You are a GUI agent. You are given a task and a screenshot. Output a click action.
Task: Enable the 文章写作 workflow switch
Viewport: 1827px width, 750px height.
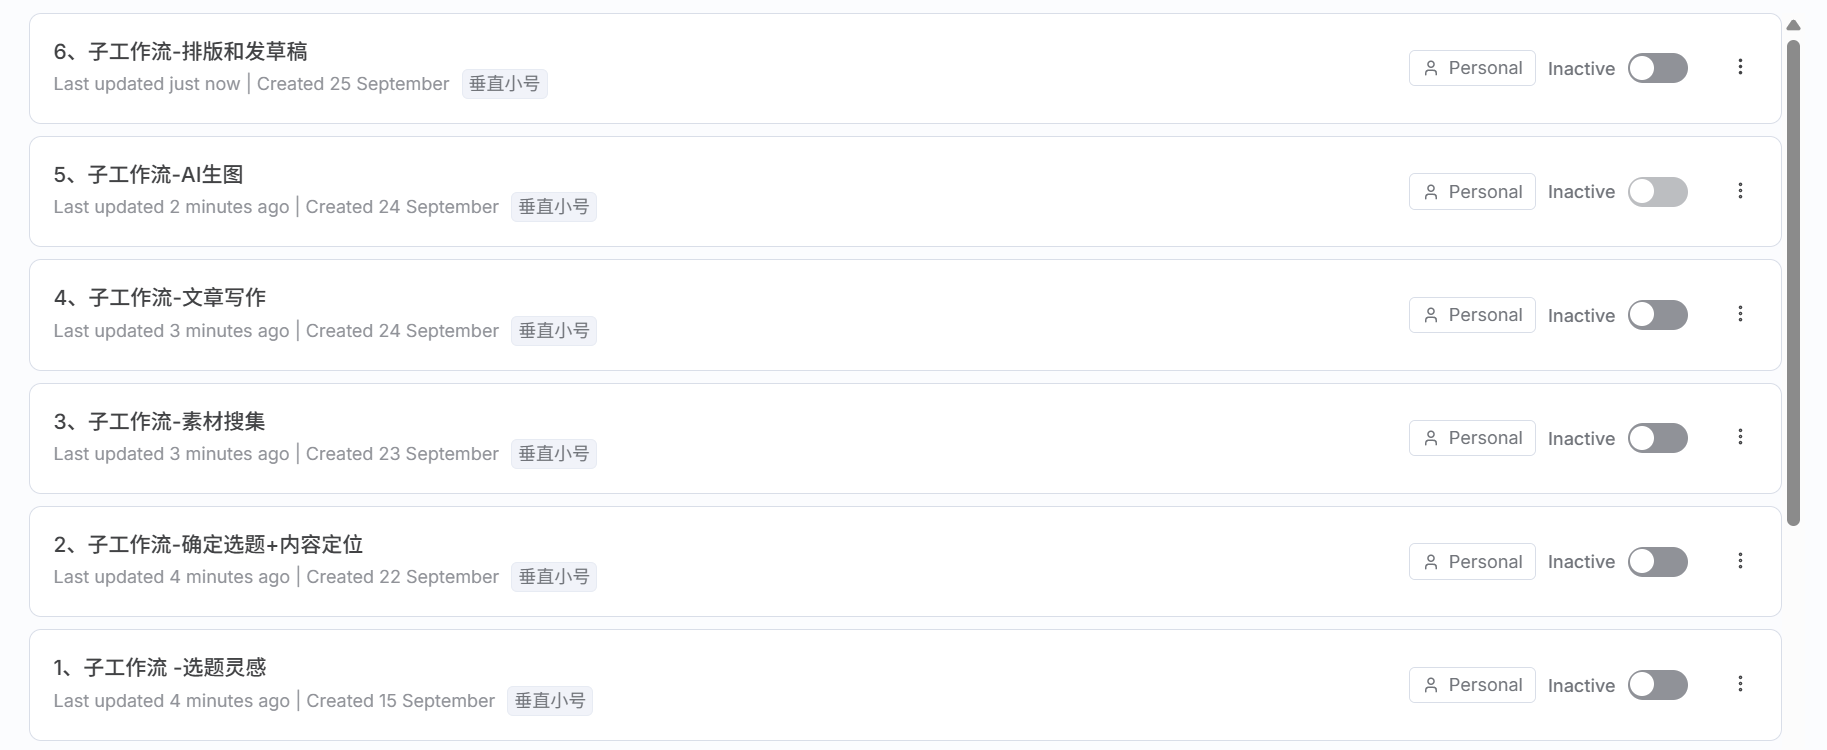click(1657, 315)
